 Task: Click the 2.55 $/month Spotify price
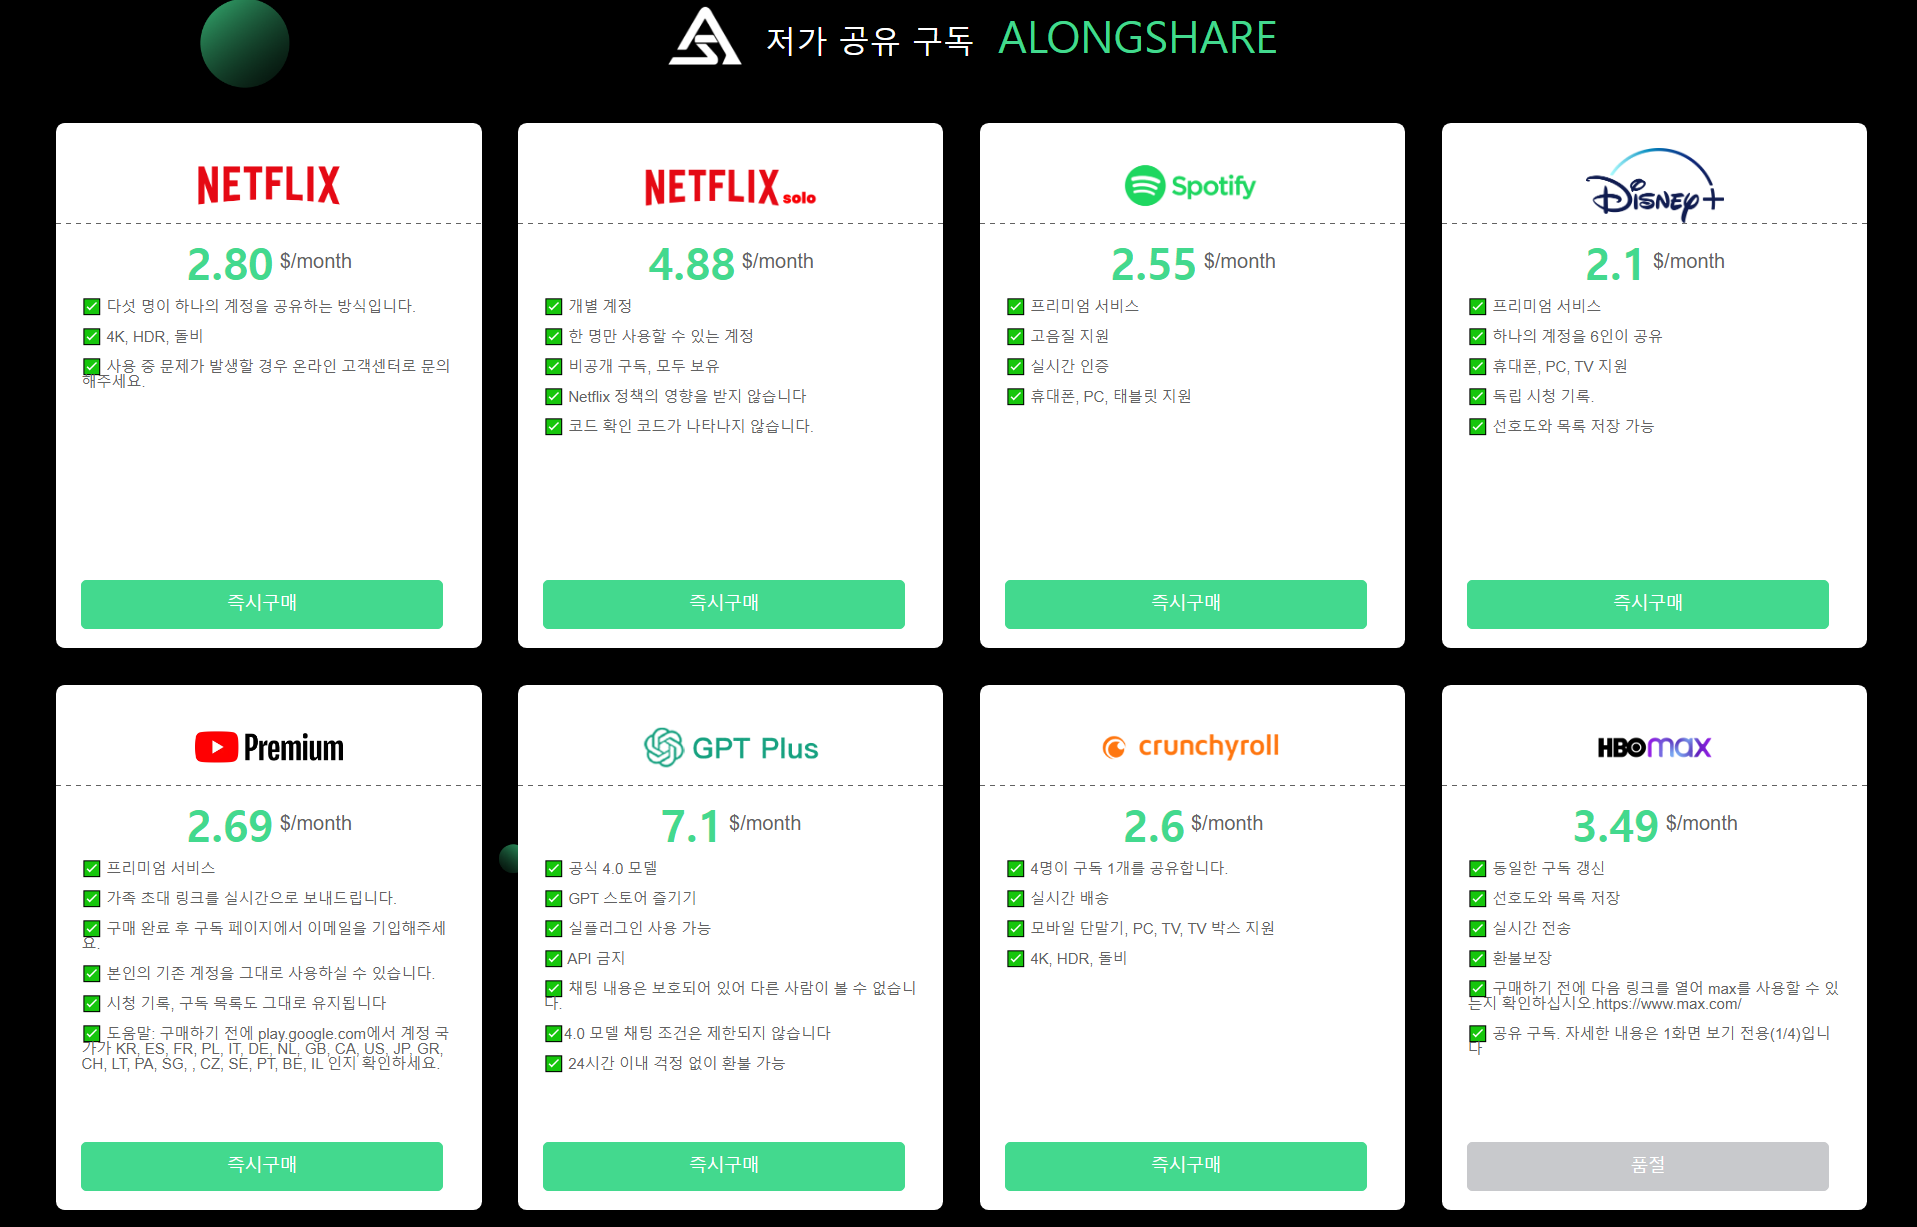coord(1193,263)
